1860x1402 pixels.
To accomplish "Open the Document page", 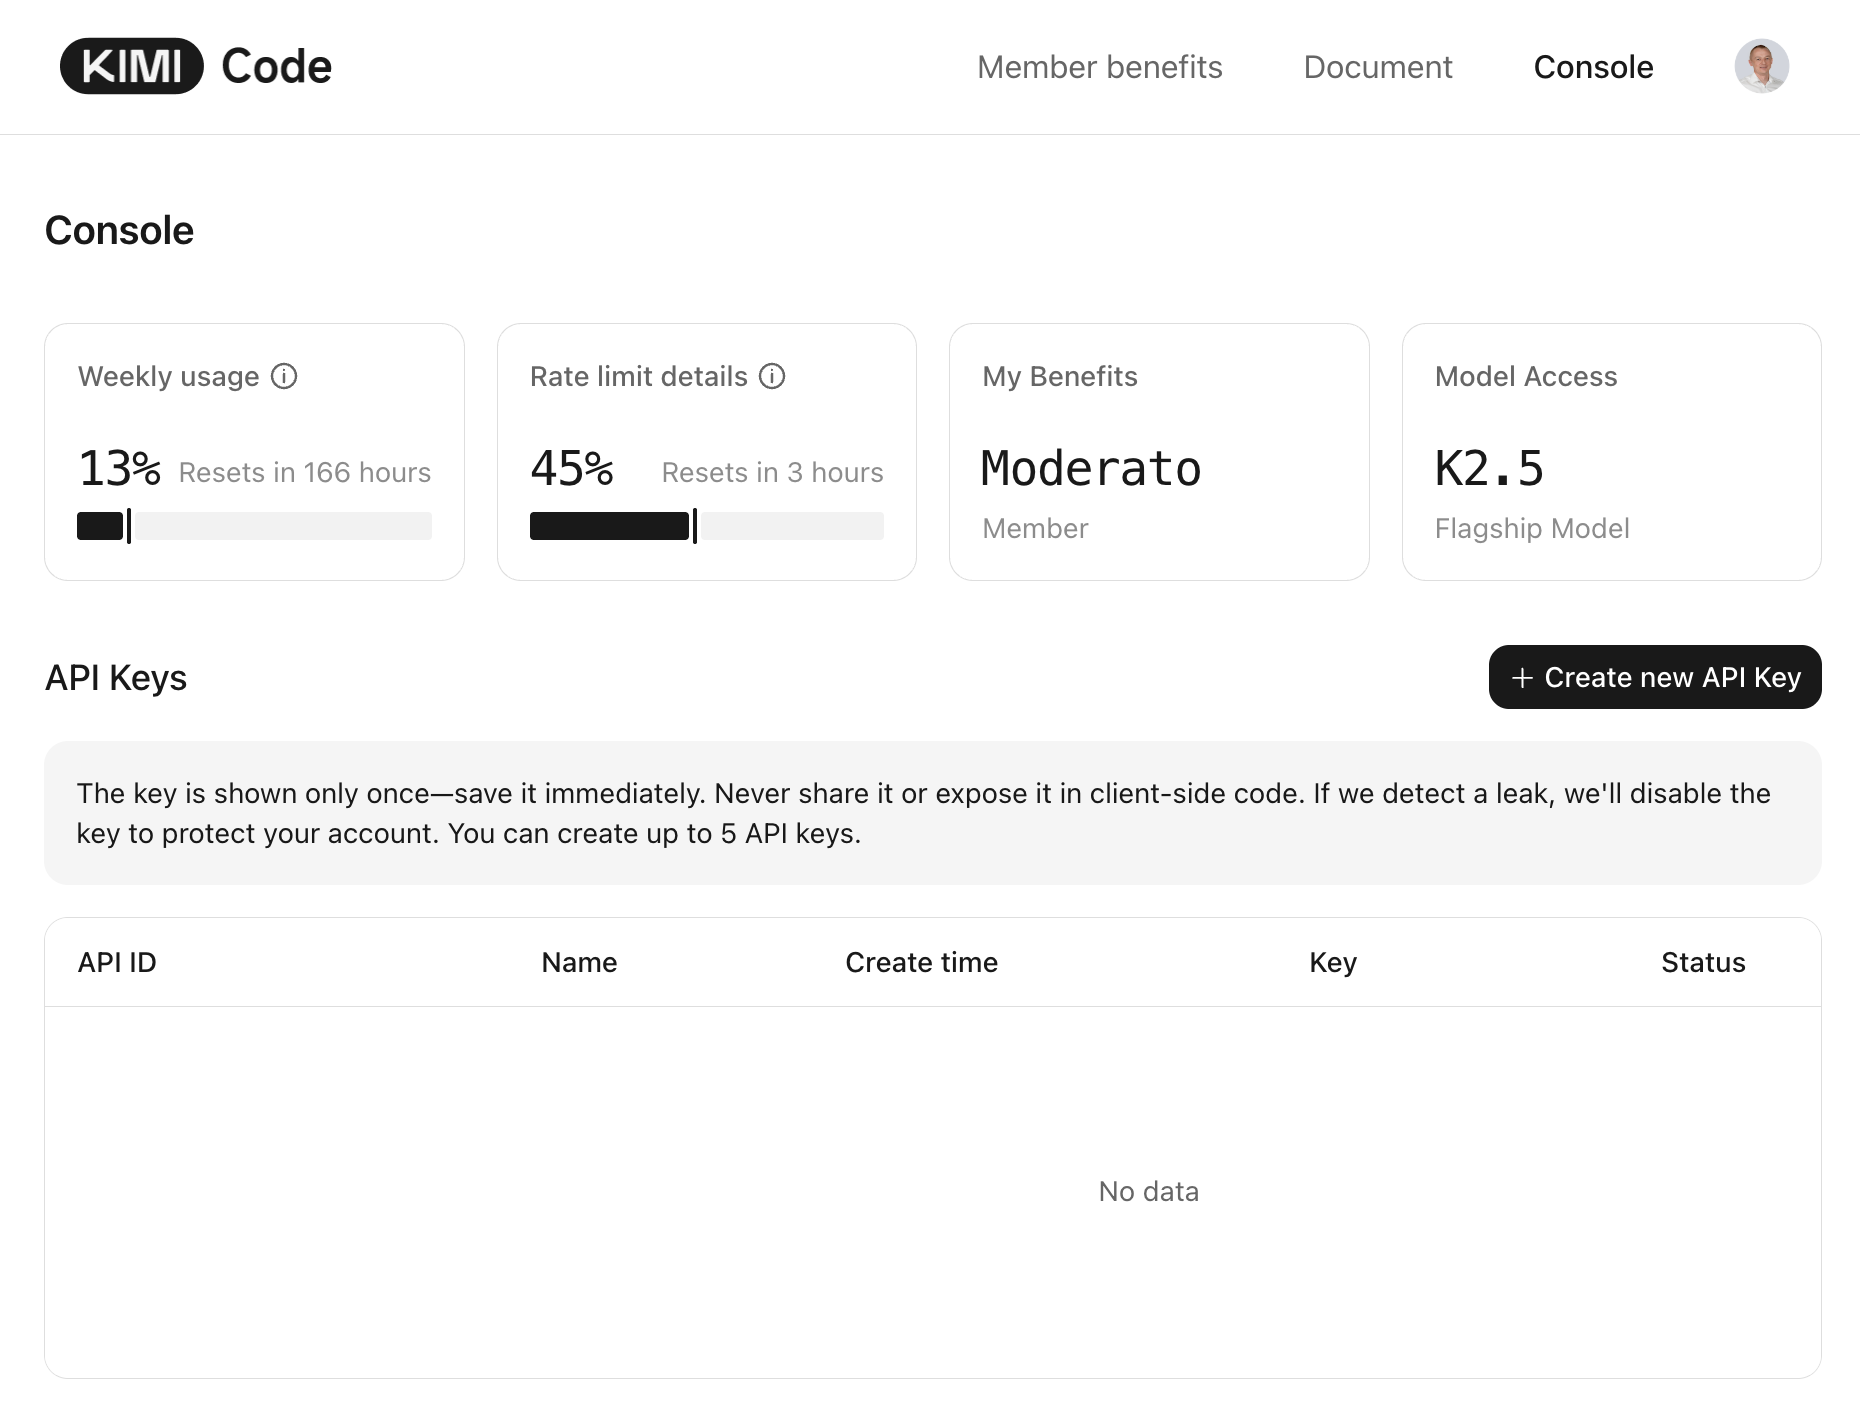I will click(x=1377, y=67).
